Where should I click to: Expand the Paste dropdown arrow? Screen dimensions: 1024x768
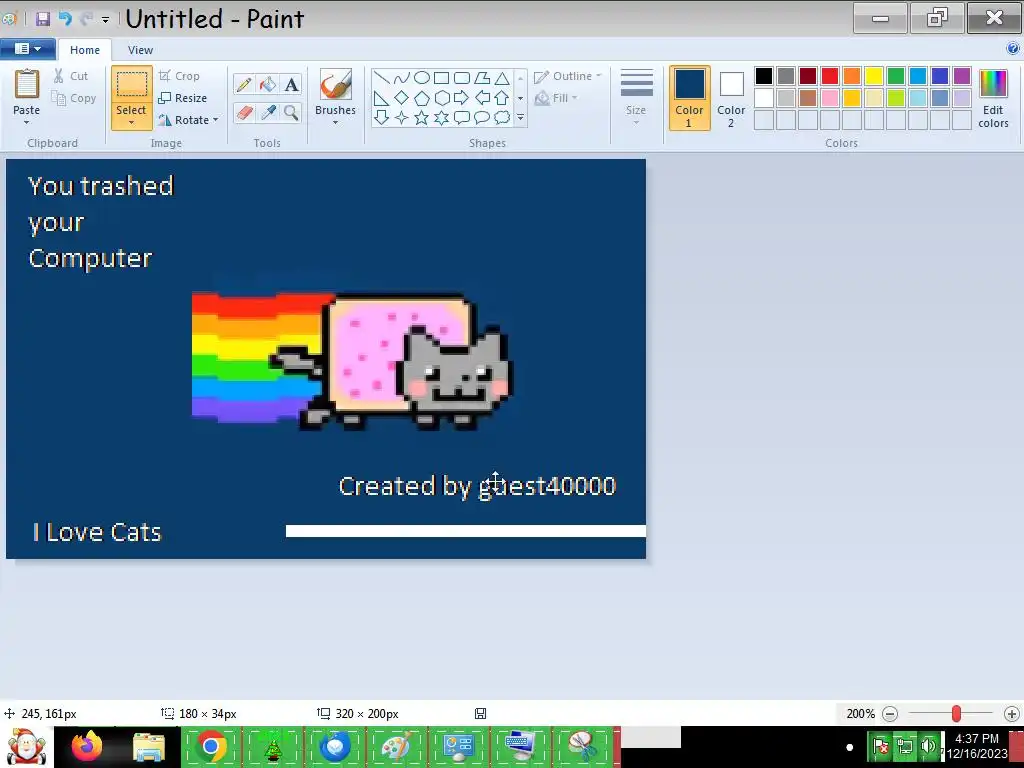(x=27, y=122)
